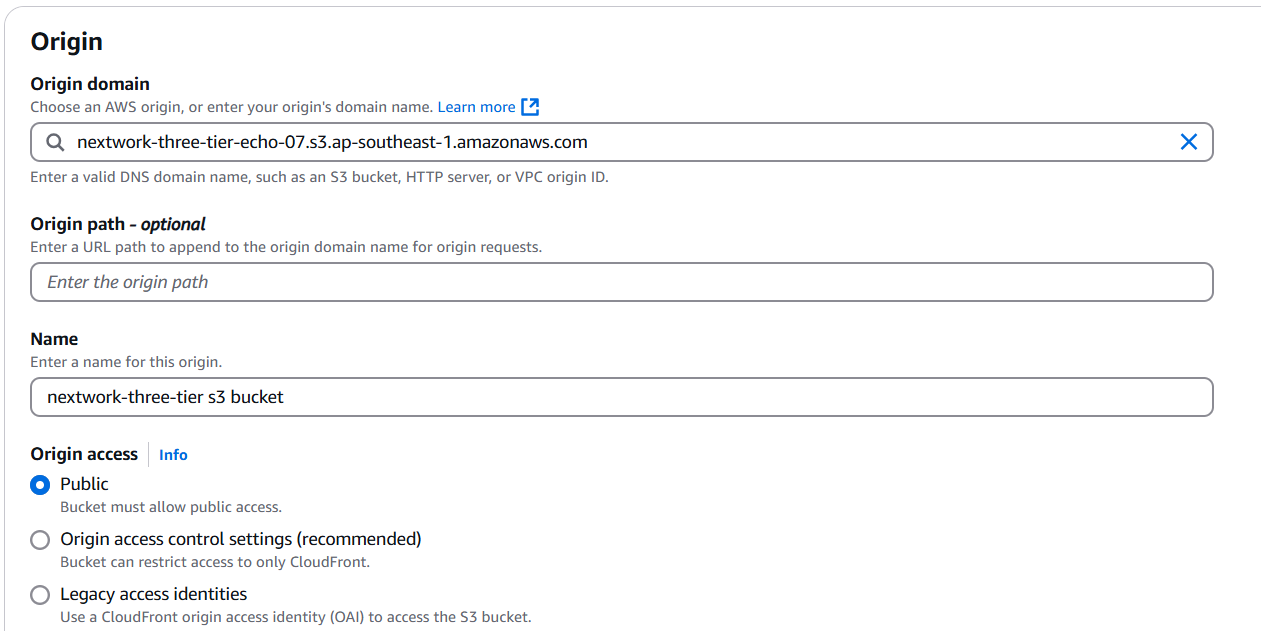Click the 'Origin path - optional' label
This screenshot has width=1261, height=631.
point(118,224)
